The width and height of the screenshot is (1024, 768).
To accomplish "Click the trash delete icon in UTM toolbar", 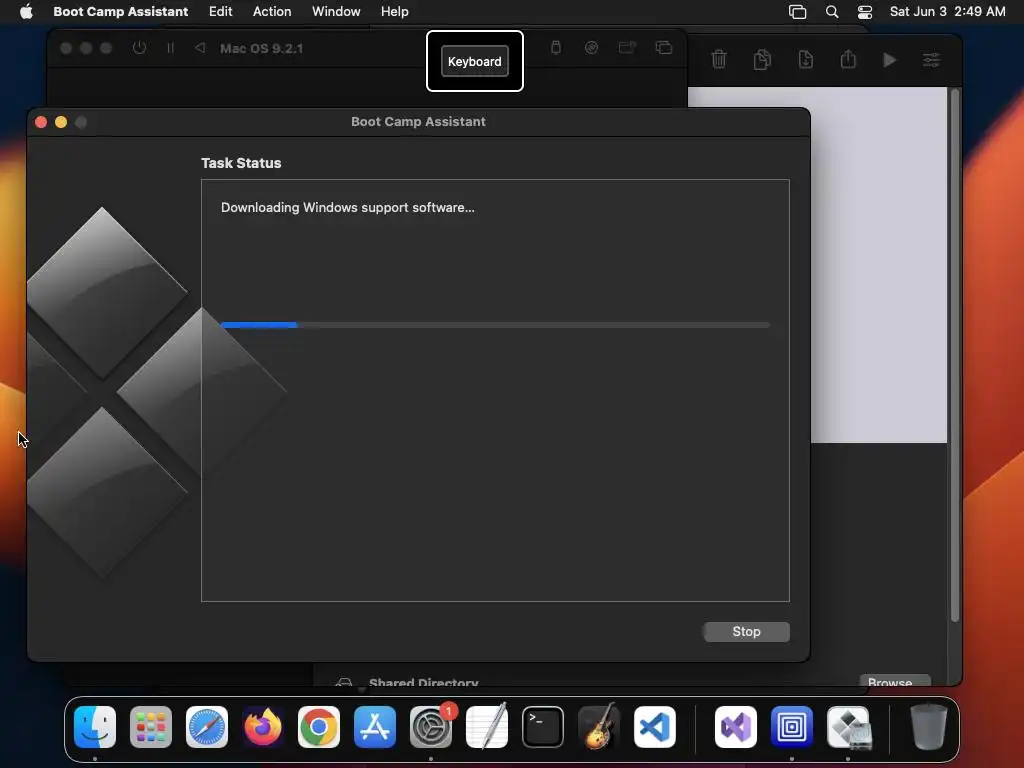I will pyautogui.click(x=718, y=59).
